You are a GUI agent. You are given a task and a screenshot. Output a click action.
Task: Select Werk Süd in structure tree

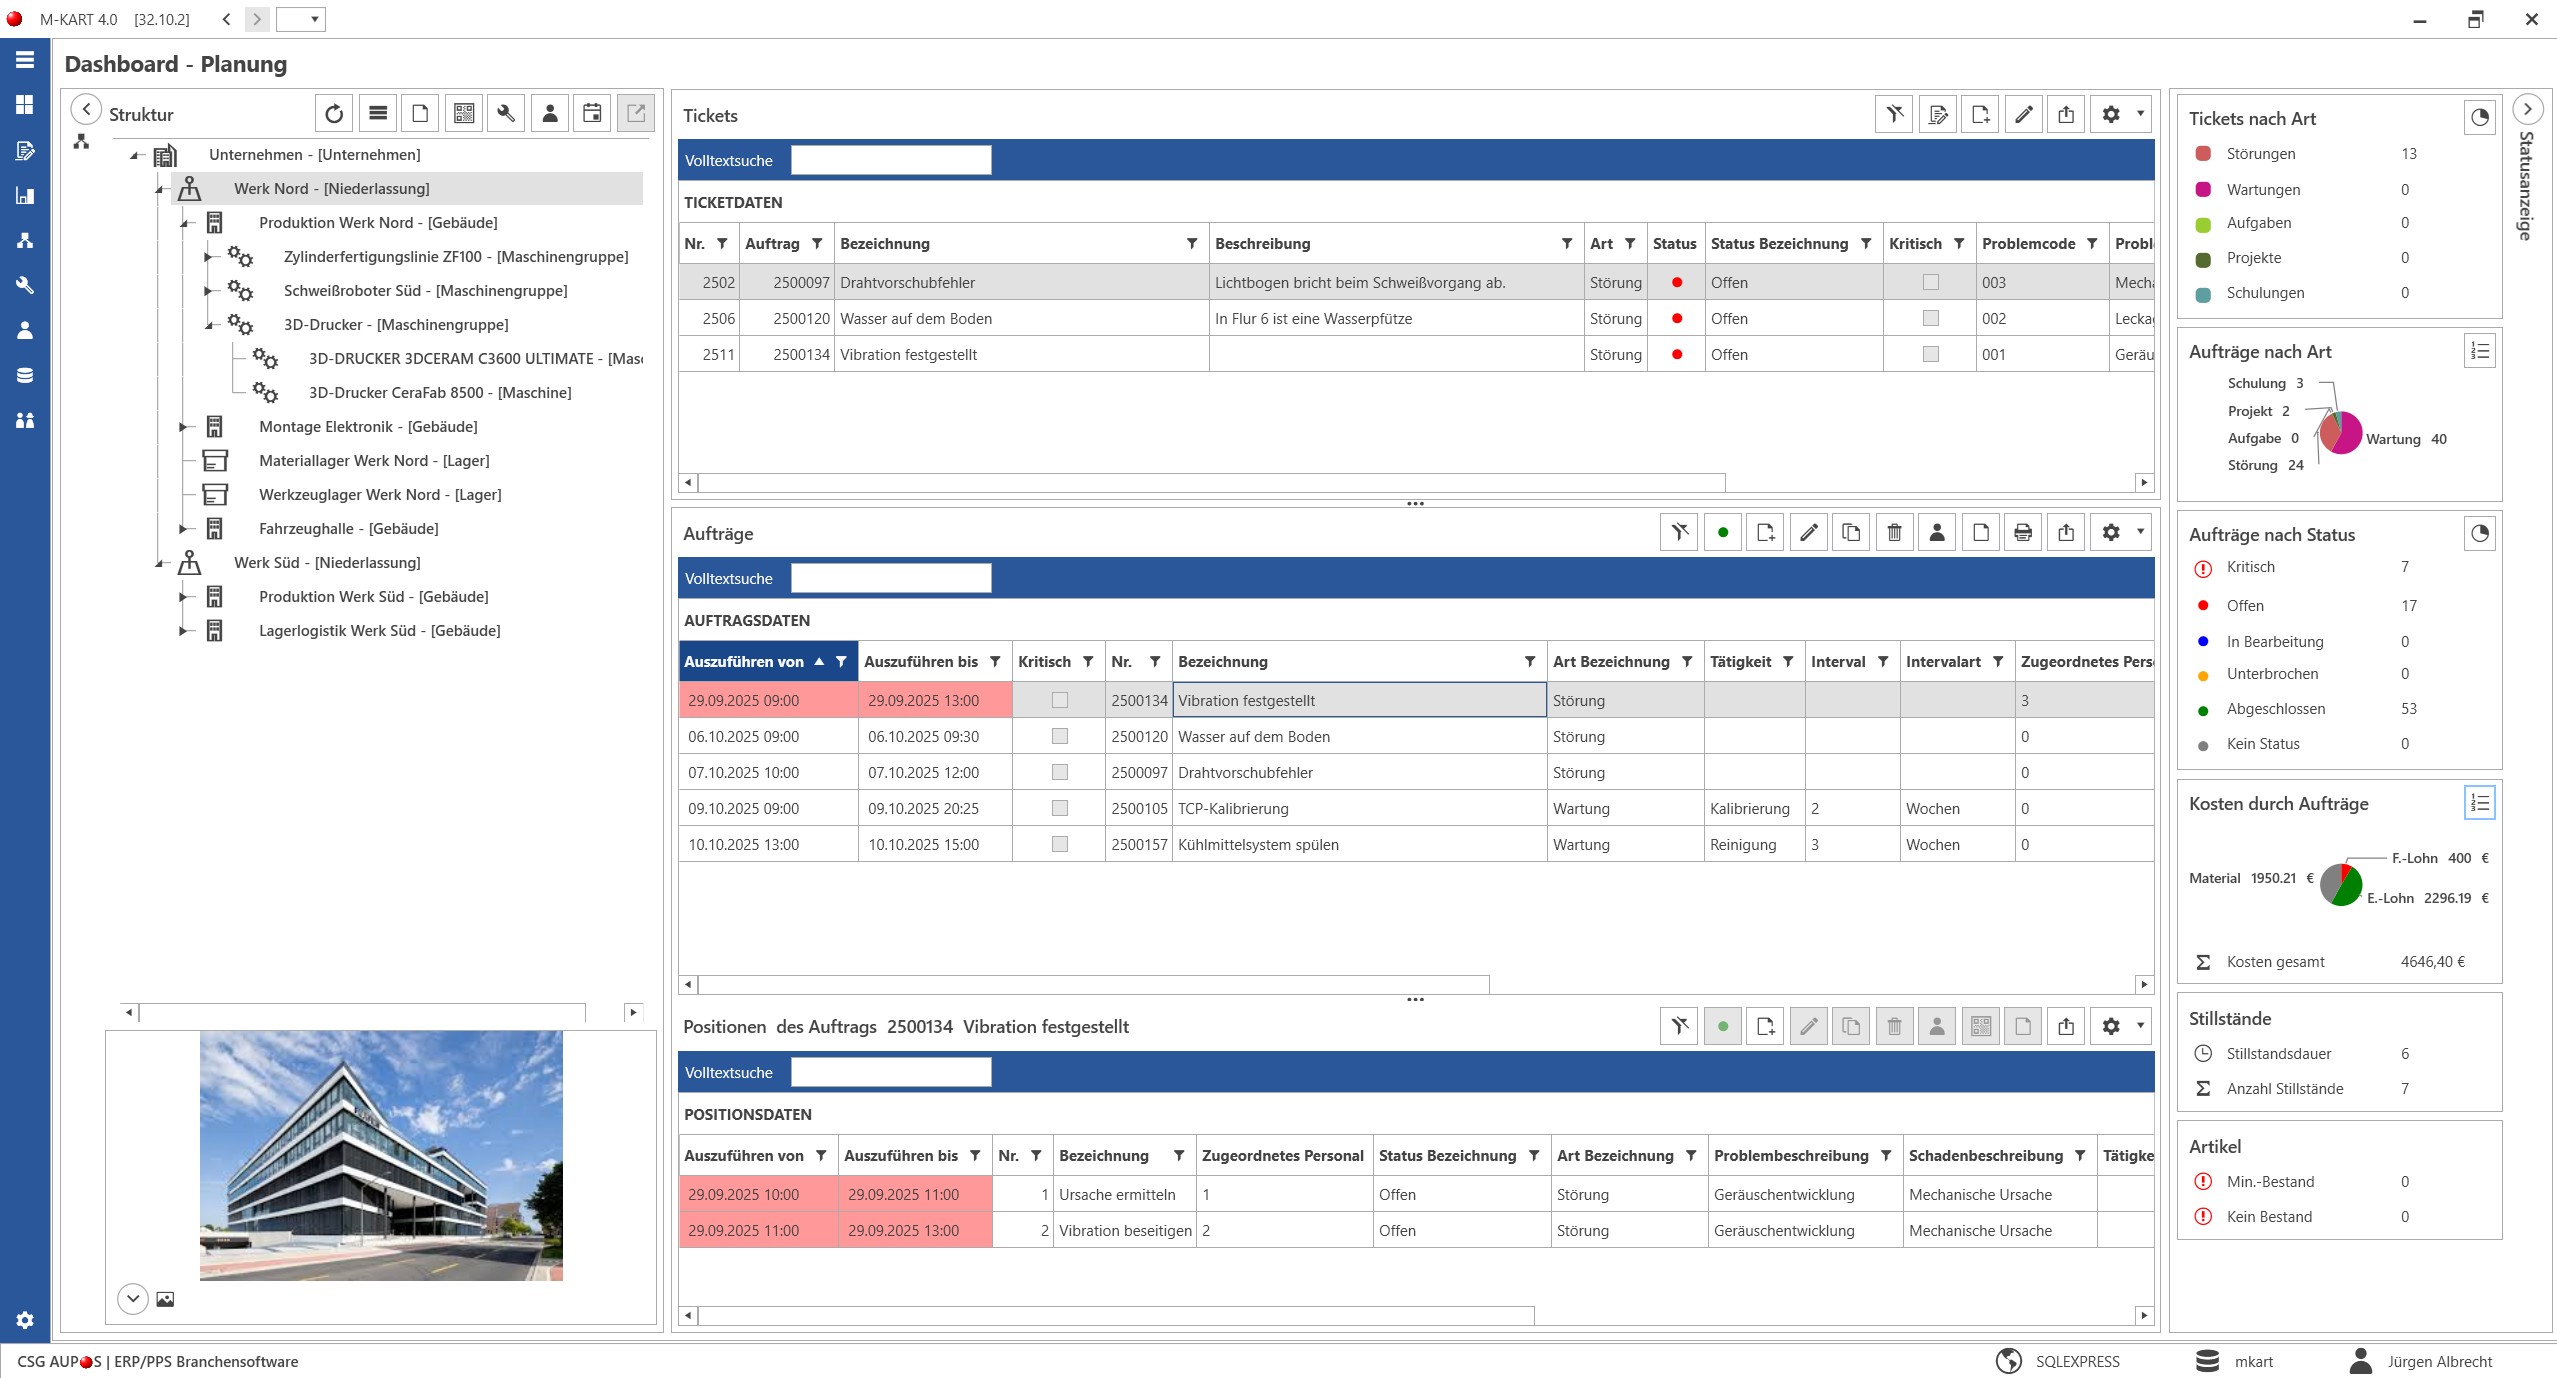[x=326, y=563]
